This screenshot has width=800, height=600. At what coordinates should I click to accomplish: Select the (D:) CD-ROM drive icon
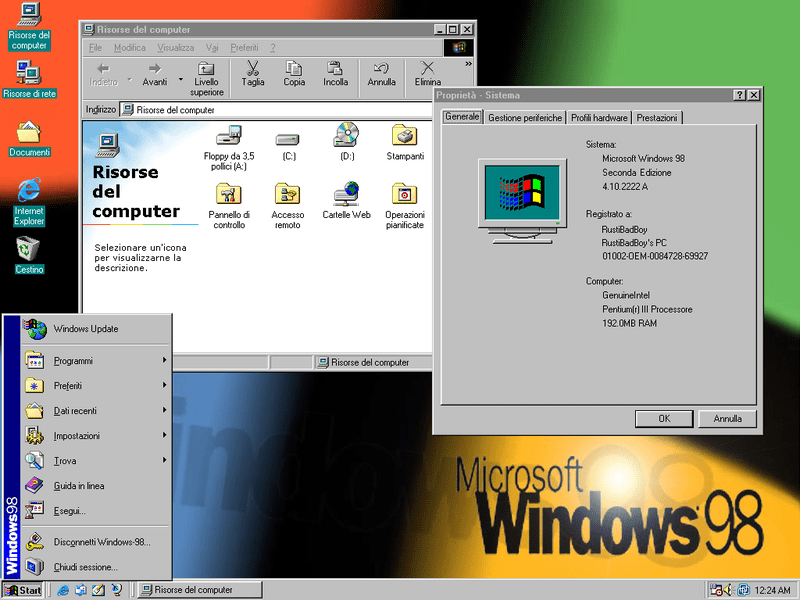(347, 142)
